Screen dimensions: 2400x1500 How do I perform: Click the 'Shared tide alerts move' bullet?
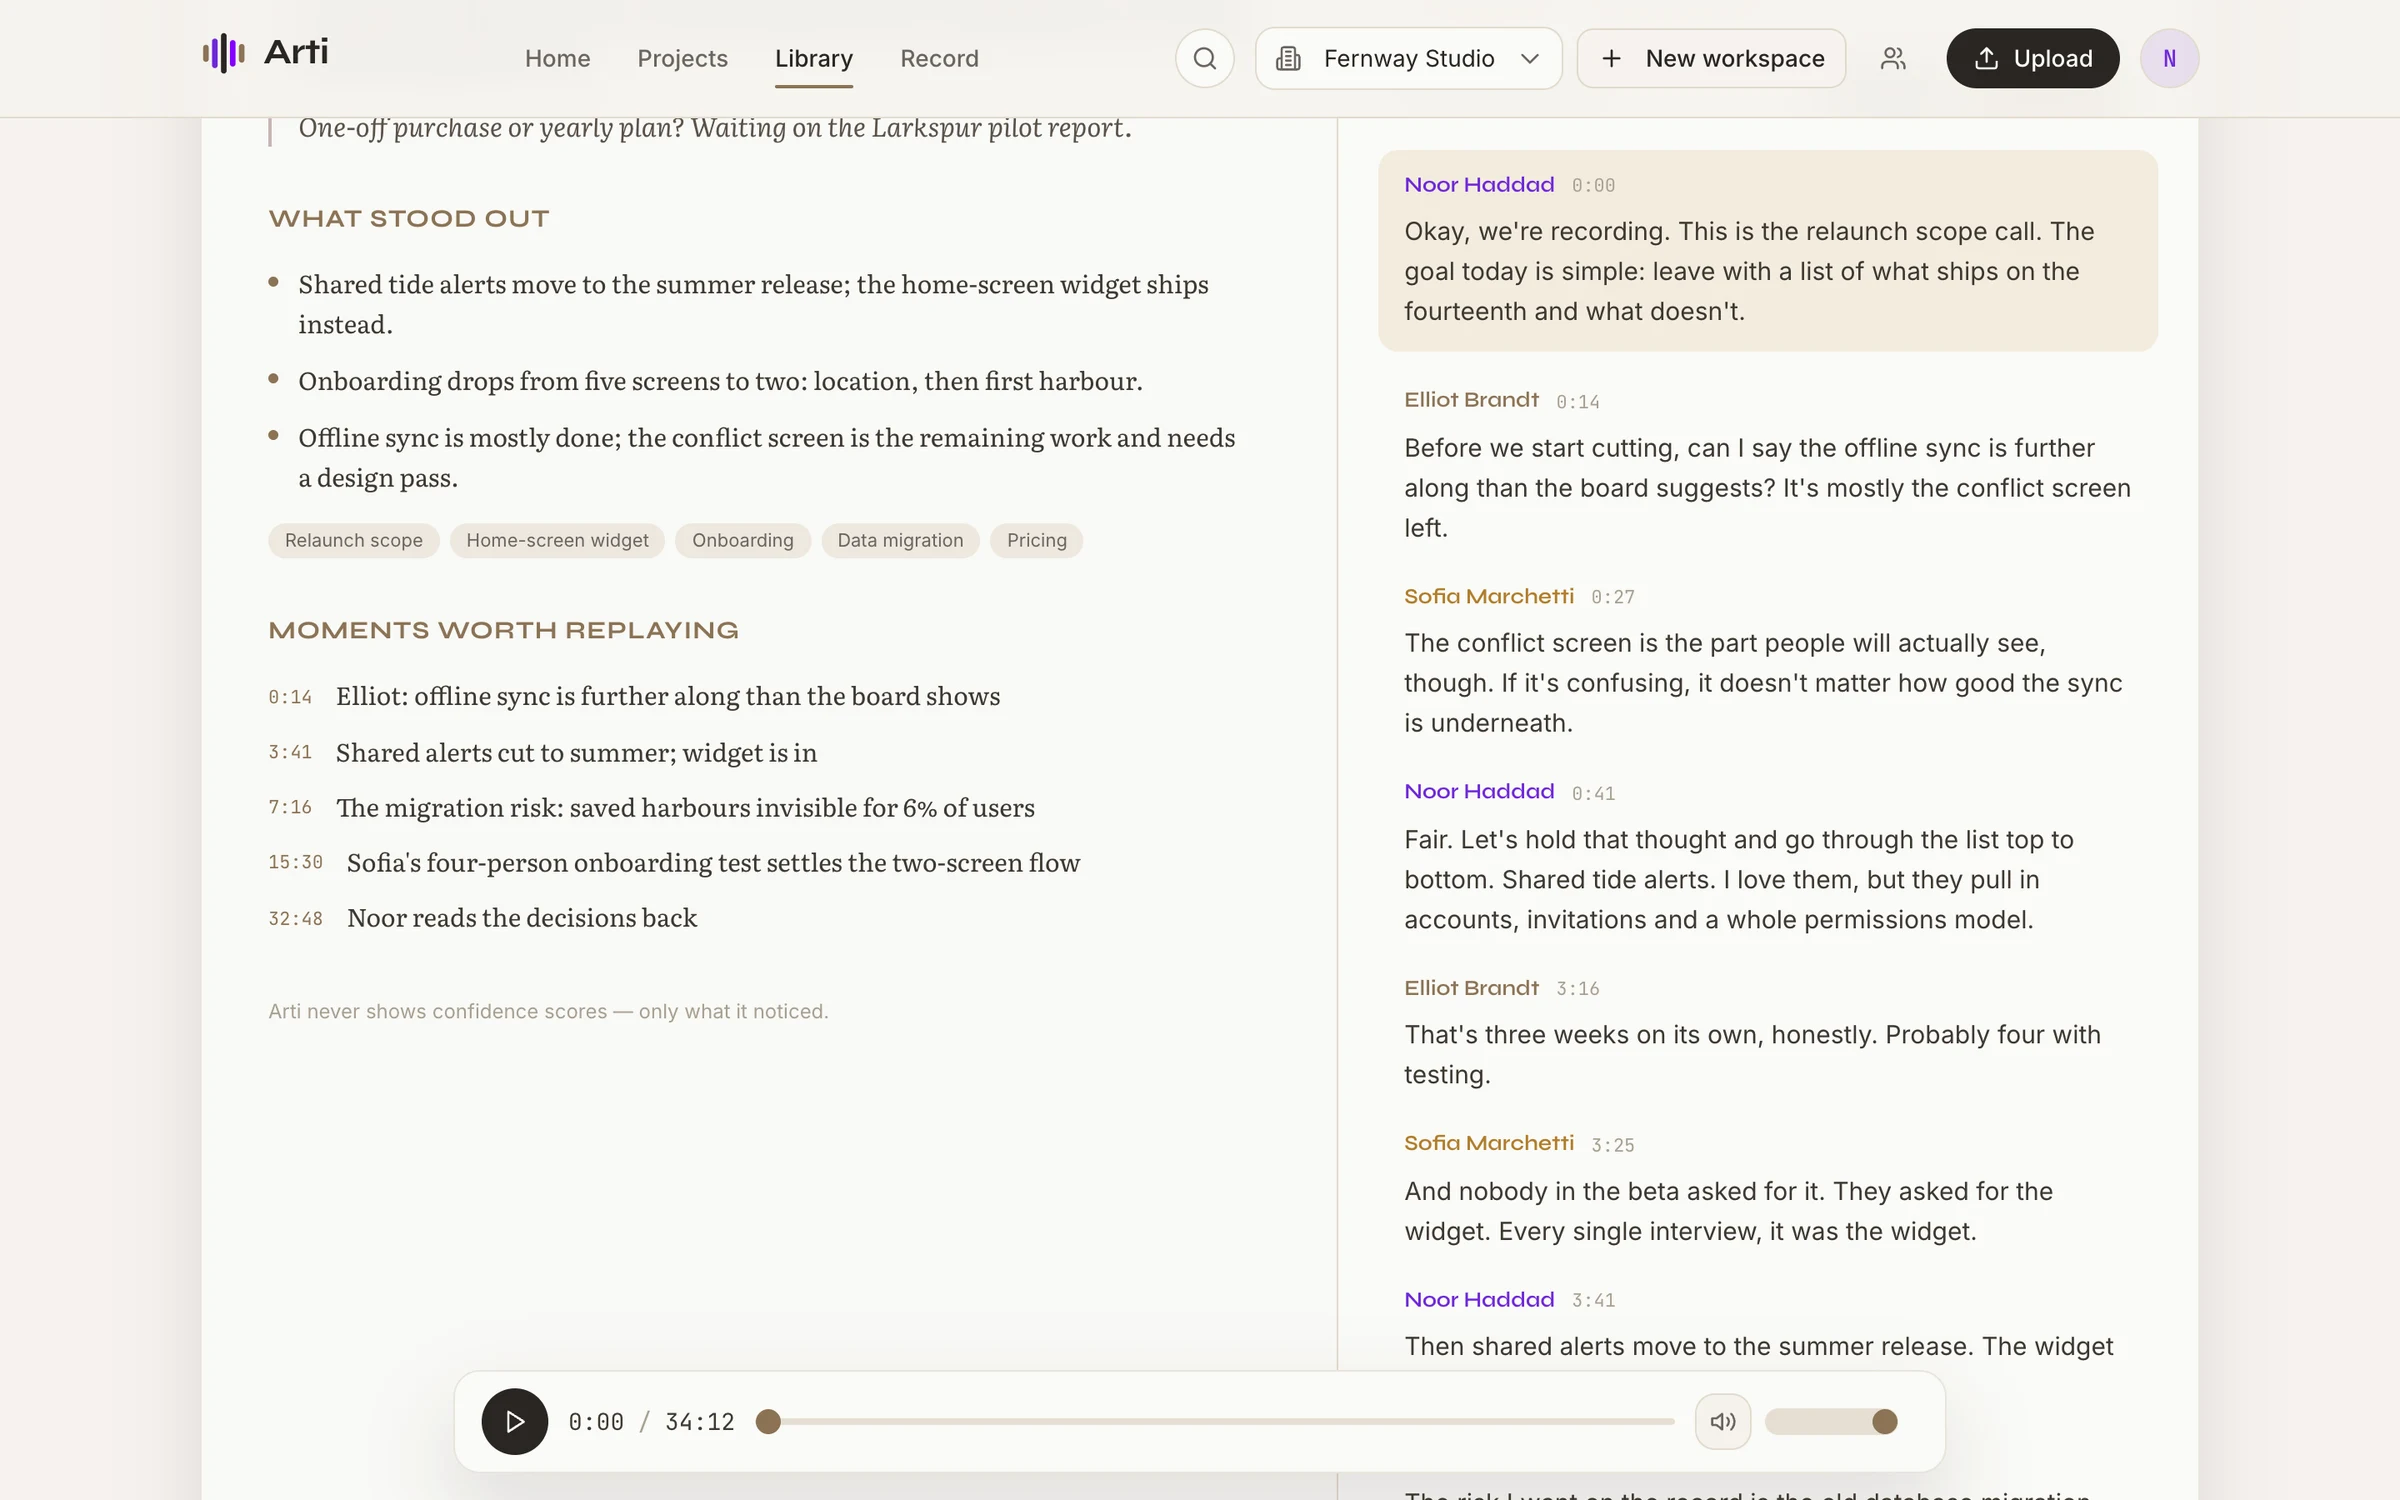click(x=753, y=304)
